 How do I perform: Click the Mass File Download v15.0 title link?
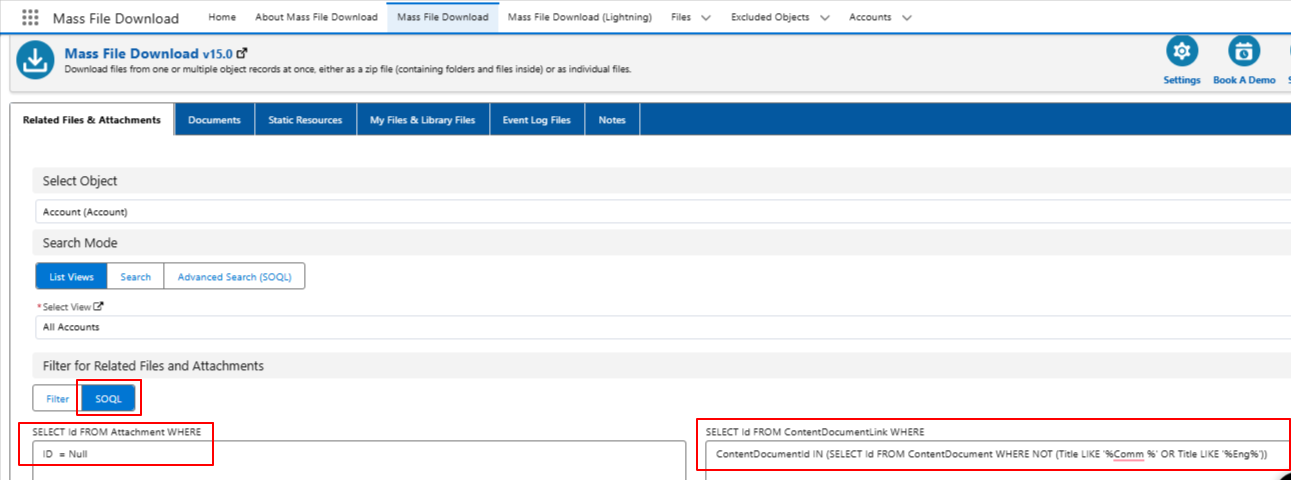pos(148,53)
